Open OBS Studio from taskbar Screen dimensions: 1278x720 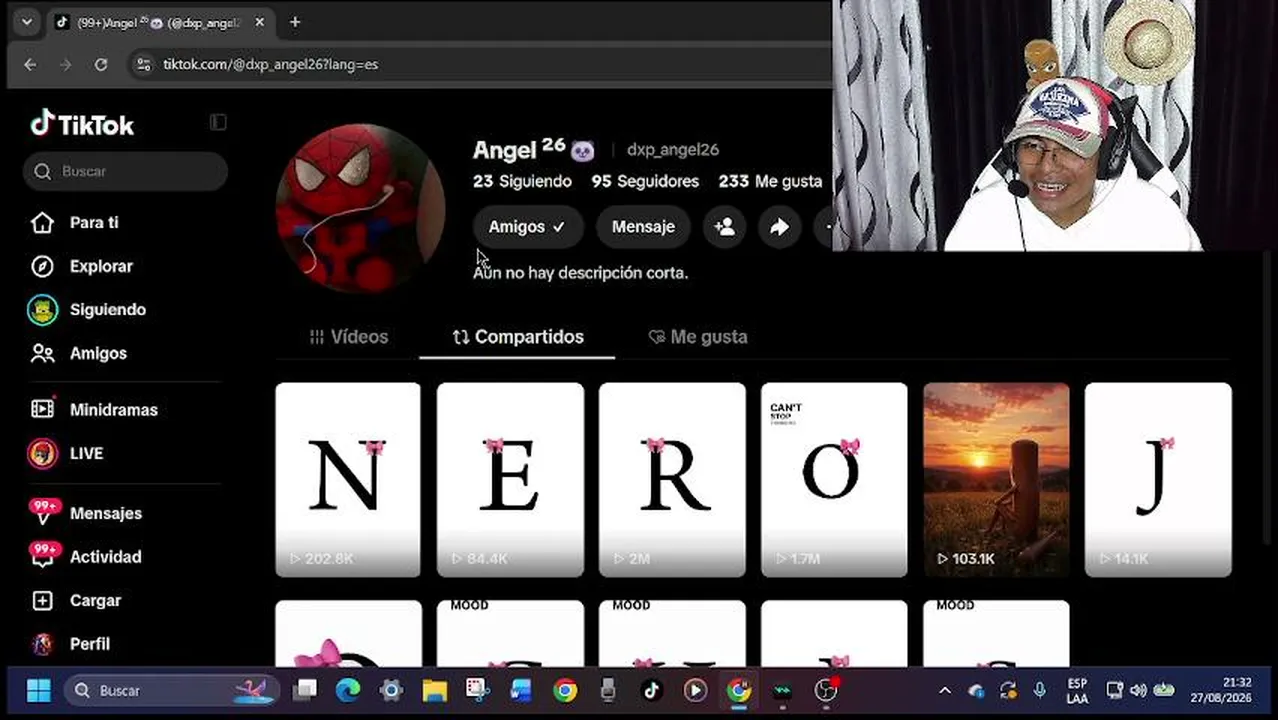[826, 690]
